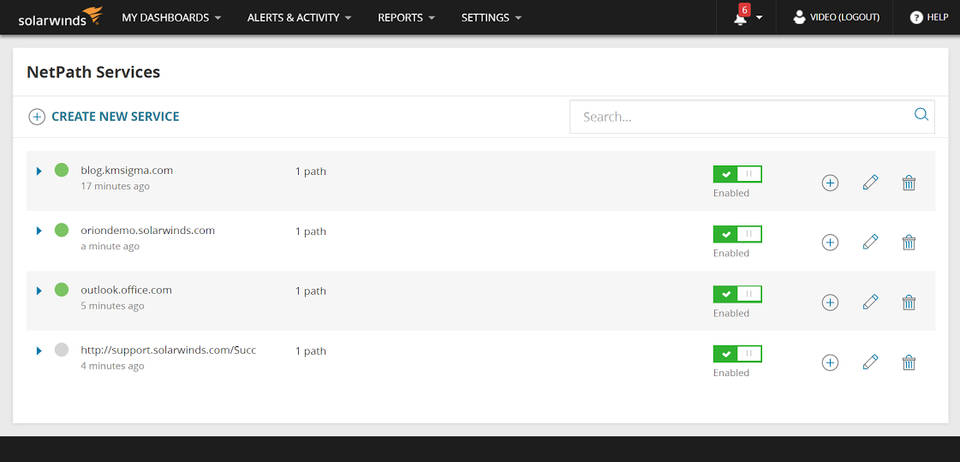Click the trash icon for support.solarwinds.com service

click(x=908, y=362)
